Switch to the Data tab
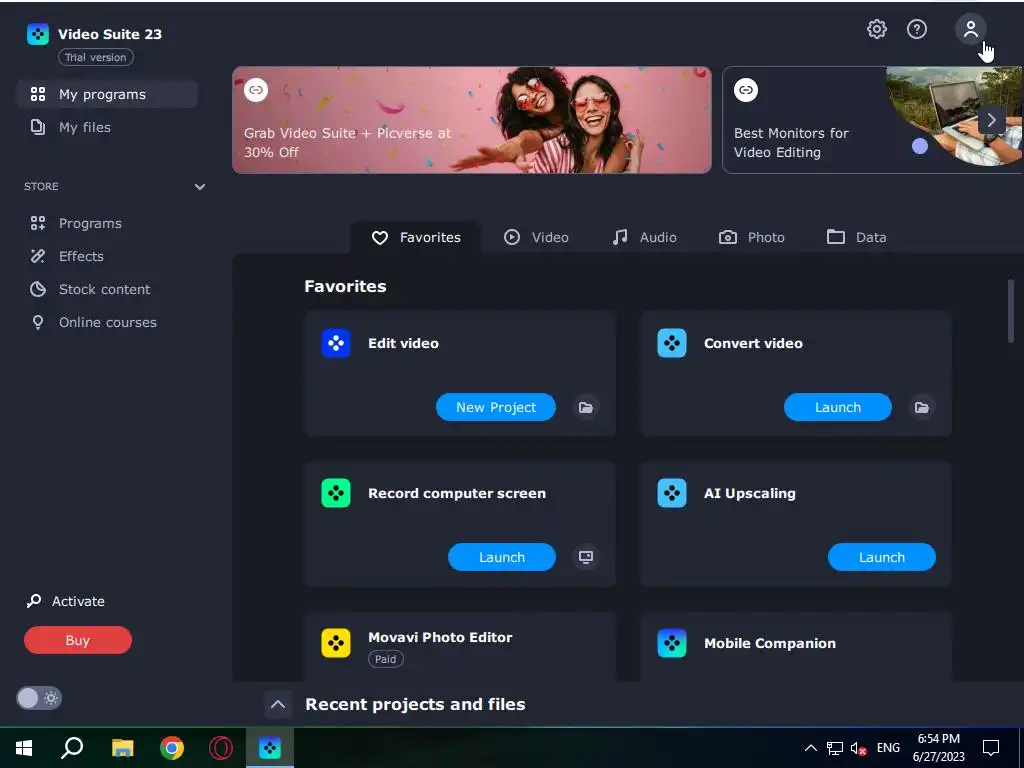Image resolution: width=1024 pixels, height=768 pixels. point(857,237)
